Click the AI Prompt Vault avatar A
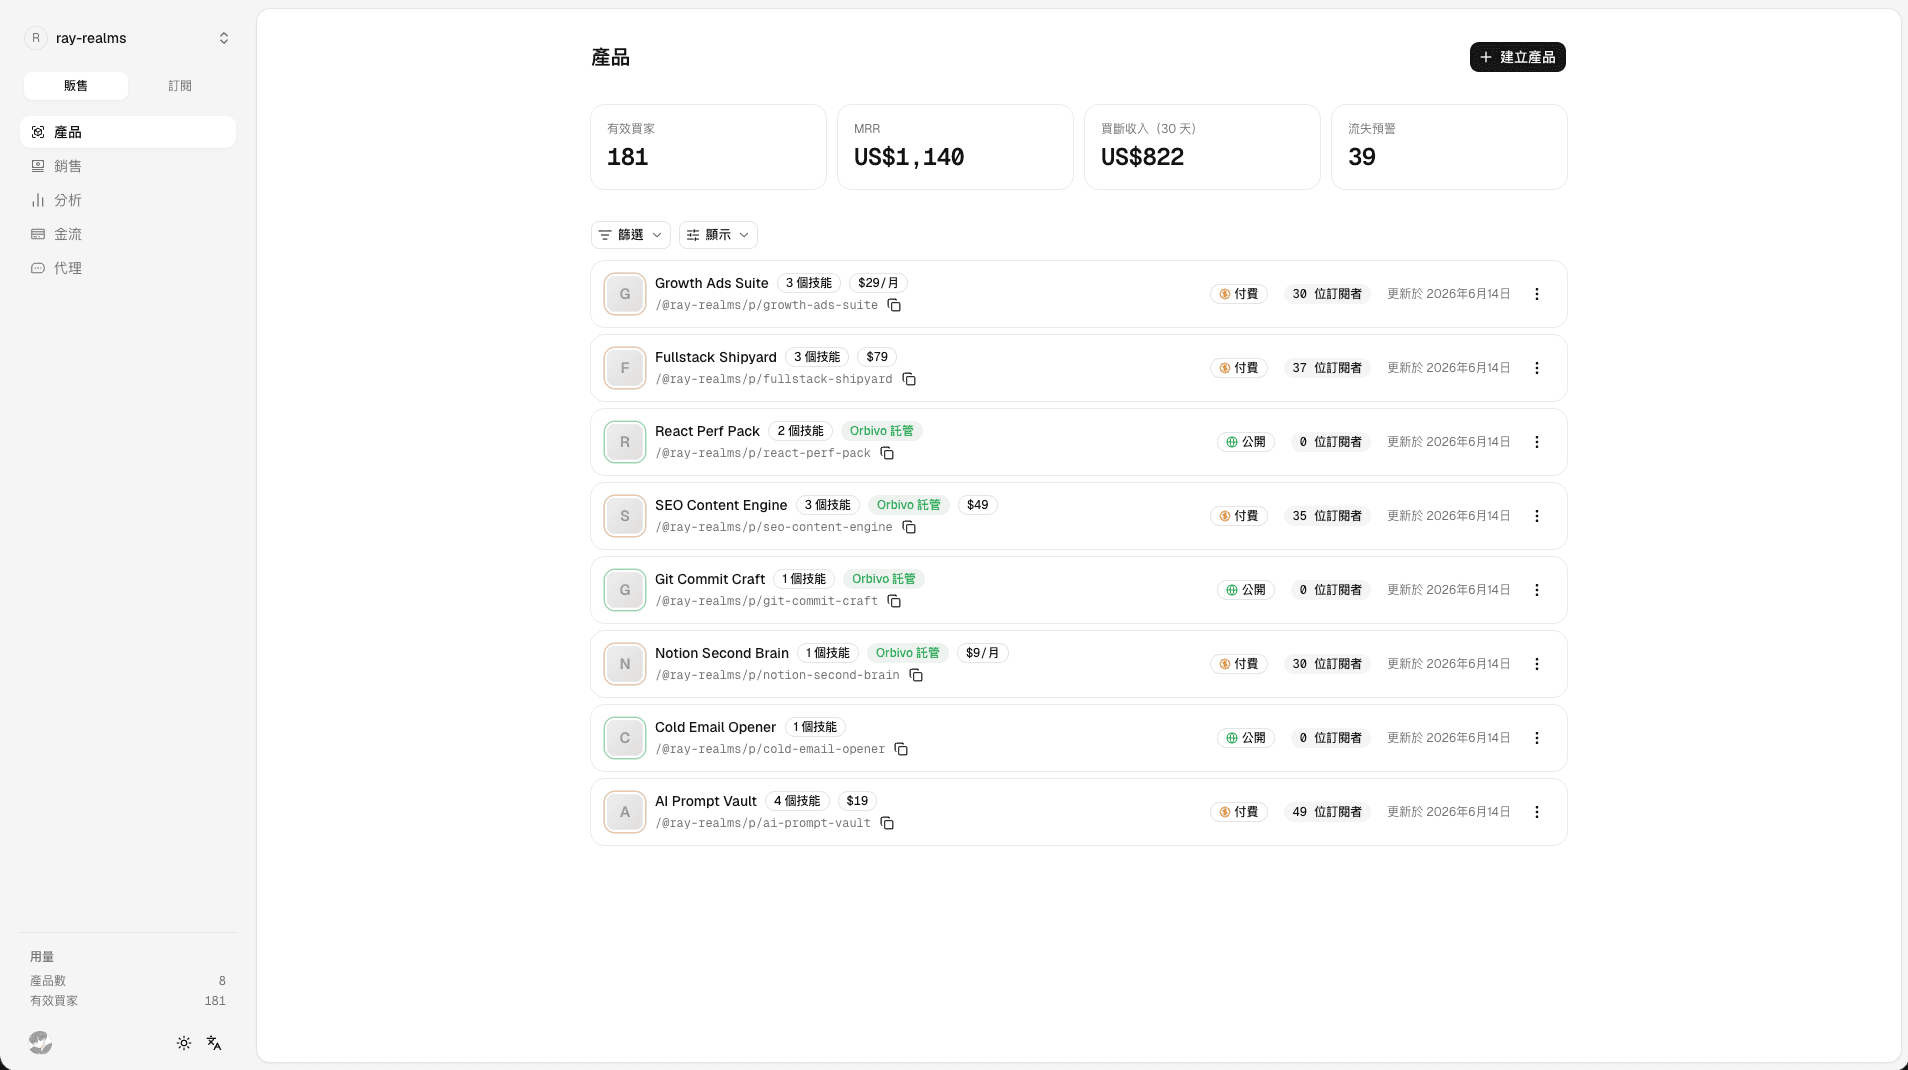Screen dimensions: 1908x1070 [x=625, y=812]
